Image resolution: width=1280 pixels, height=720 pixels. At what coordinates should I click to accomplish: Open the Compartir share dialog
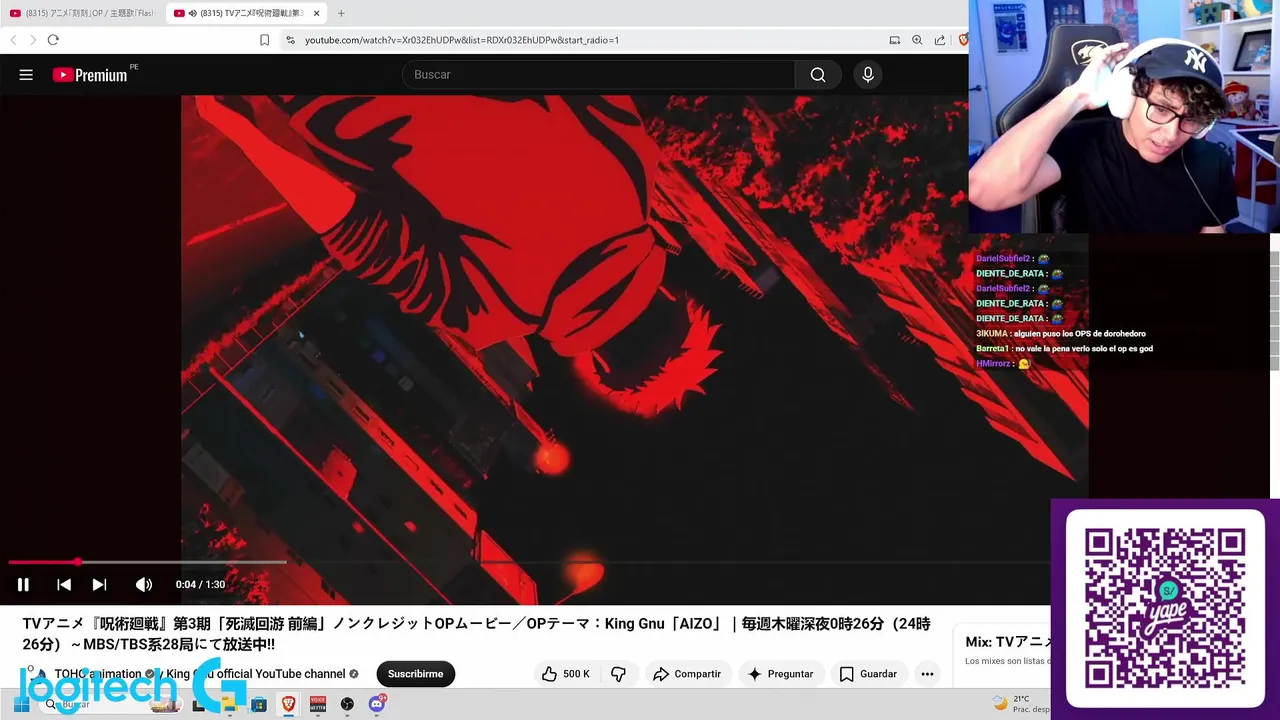(x=687, y=674)
